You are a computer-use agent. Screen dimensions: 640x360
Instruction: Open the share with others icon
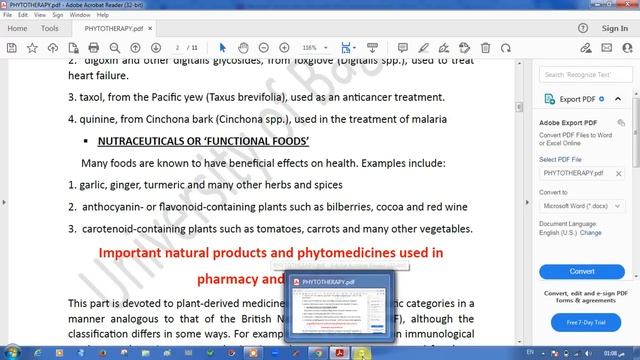627,48
